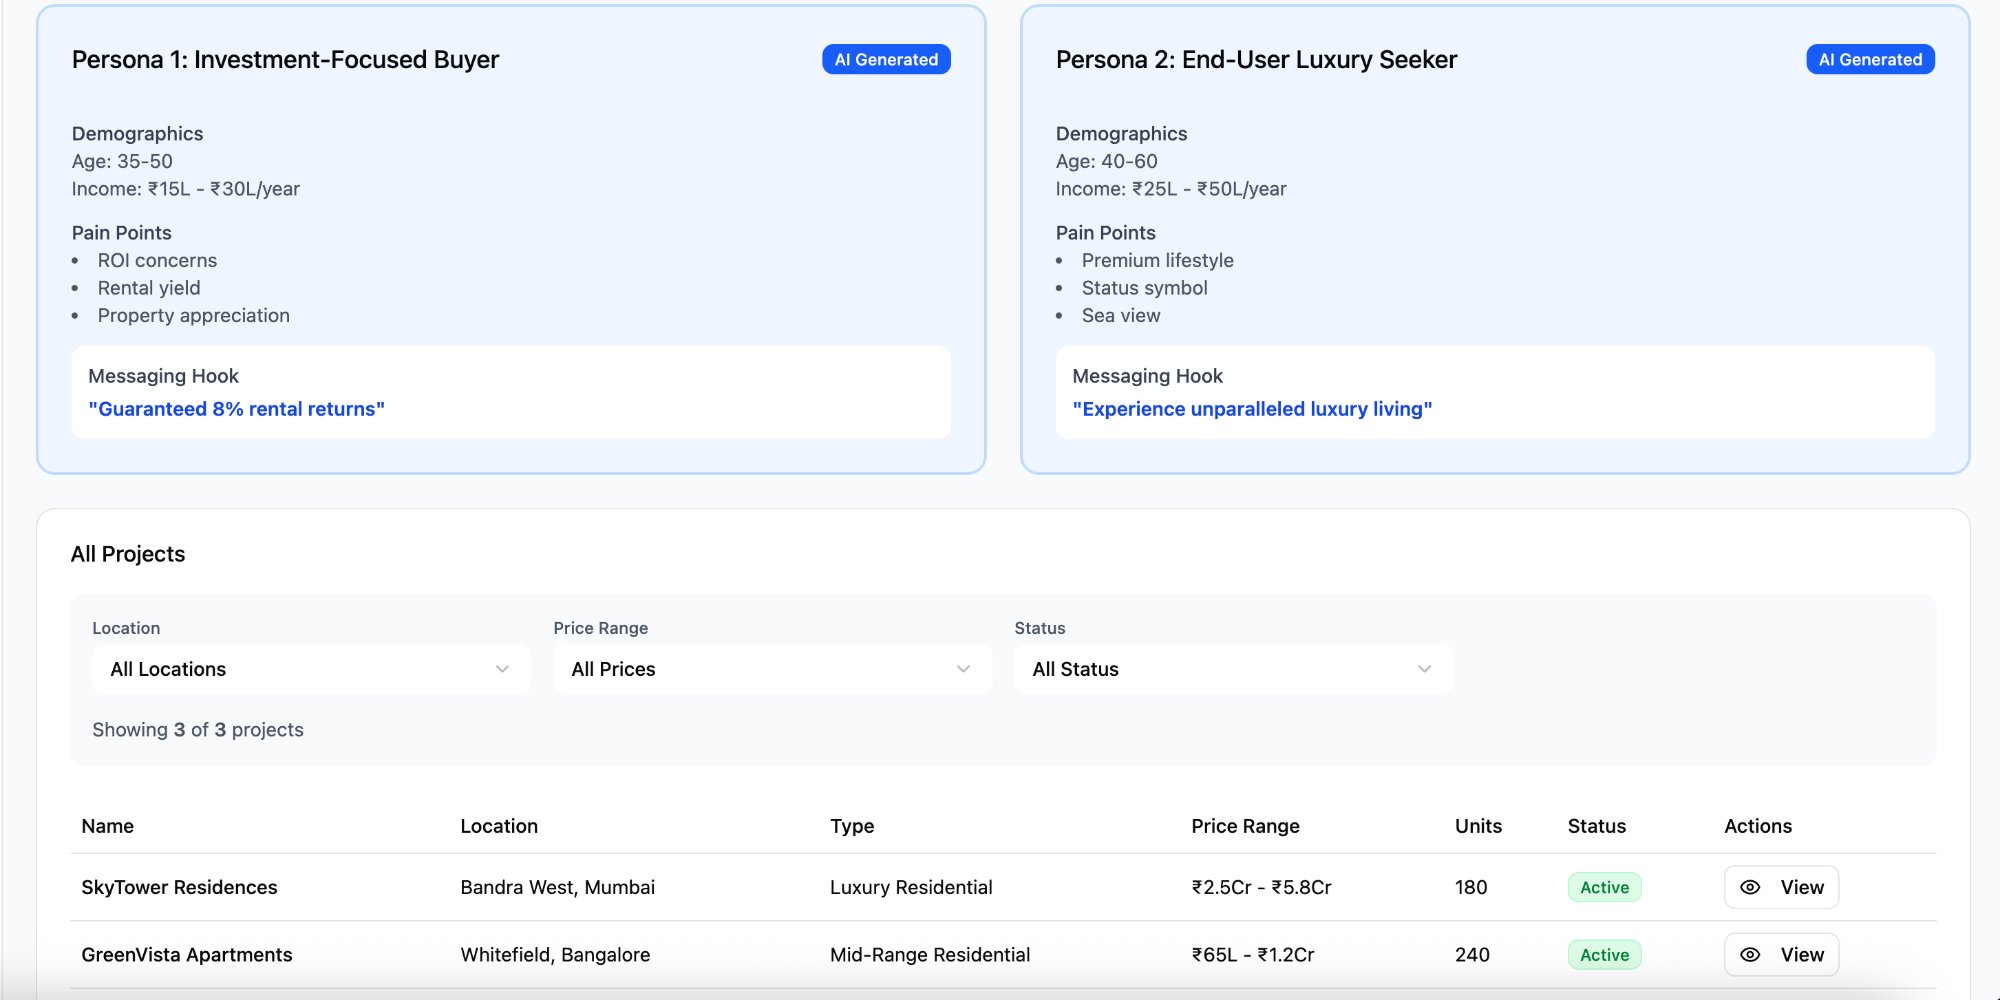The width and height of the screenshot is (2000, 1000).
Task: Open the All Locations dropdown
Action: 311,669
